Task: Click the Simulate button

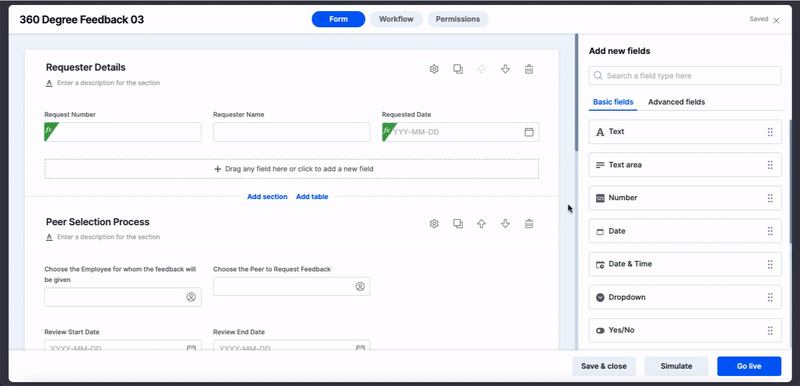Action: pos(677,366)
